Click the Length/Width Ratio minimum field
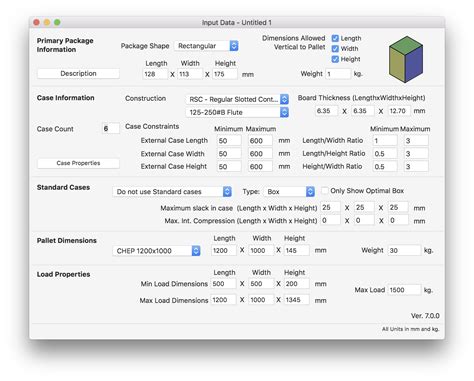 385,141
